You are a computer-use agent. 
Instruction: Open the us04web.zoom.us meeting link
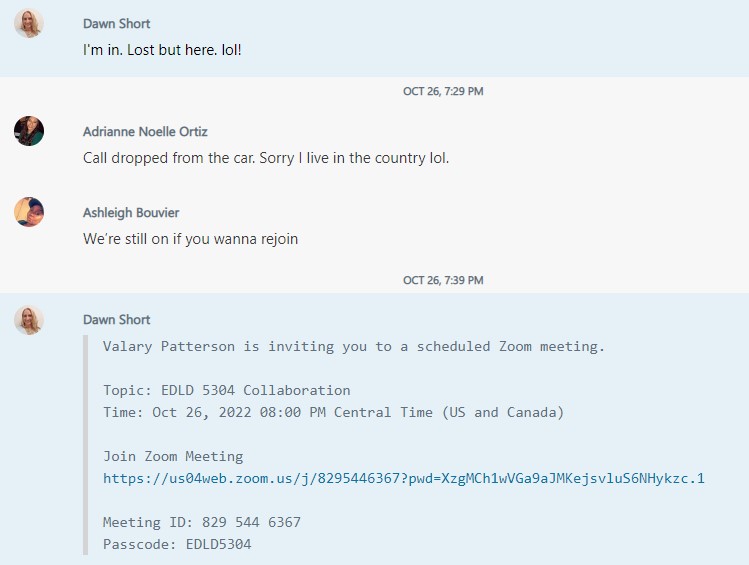coord(403,478)
